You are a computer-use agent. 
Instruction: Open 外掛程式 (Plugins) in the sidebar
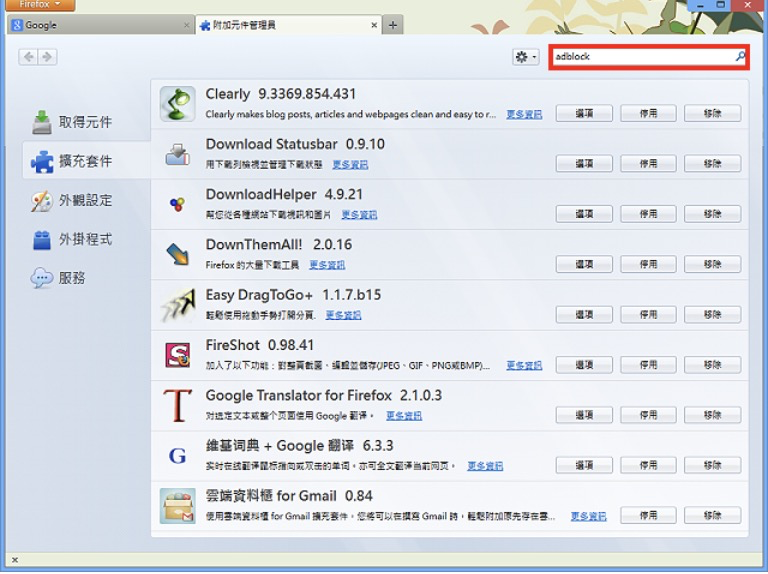72,239
